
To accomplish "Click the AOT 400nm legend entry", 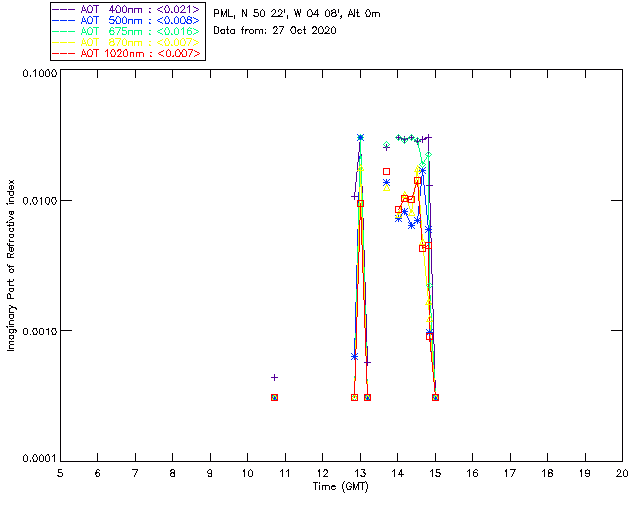I will [127, 9].
